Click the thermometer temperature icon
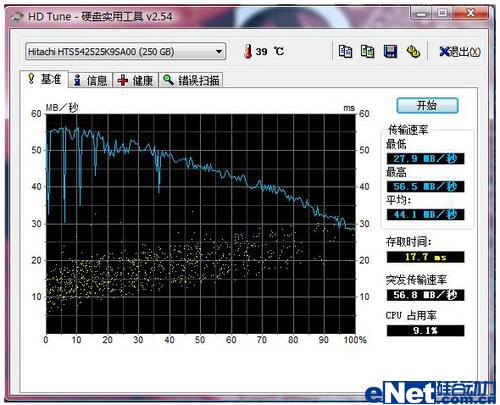Viewport: 500px width, 405px height. pos(248,51)
